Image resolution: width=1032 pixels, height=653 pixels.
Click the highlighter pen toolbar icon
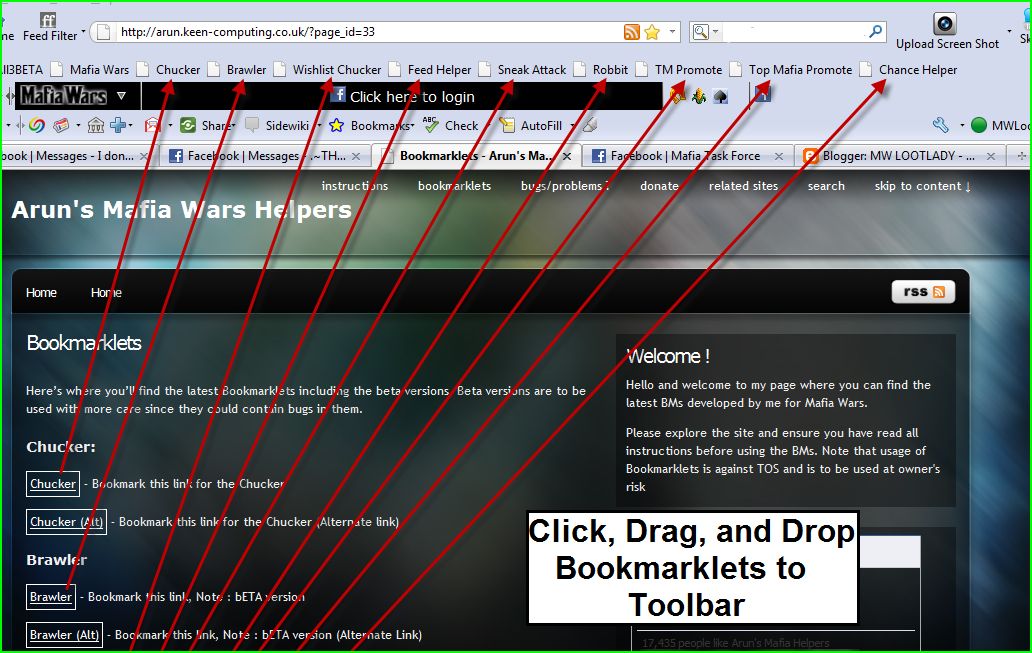click(590, 124)
